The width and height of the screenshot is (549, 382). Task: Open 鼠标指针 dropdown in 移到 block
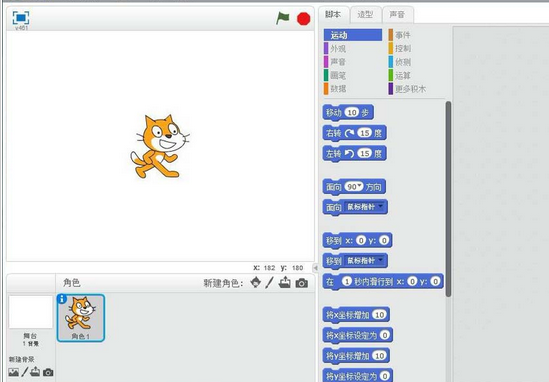coord(381,261)
